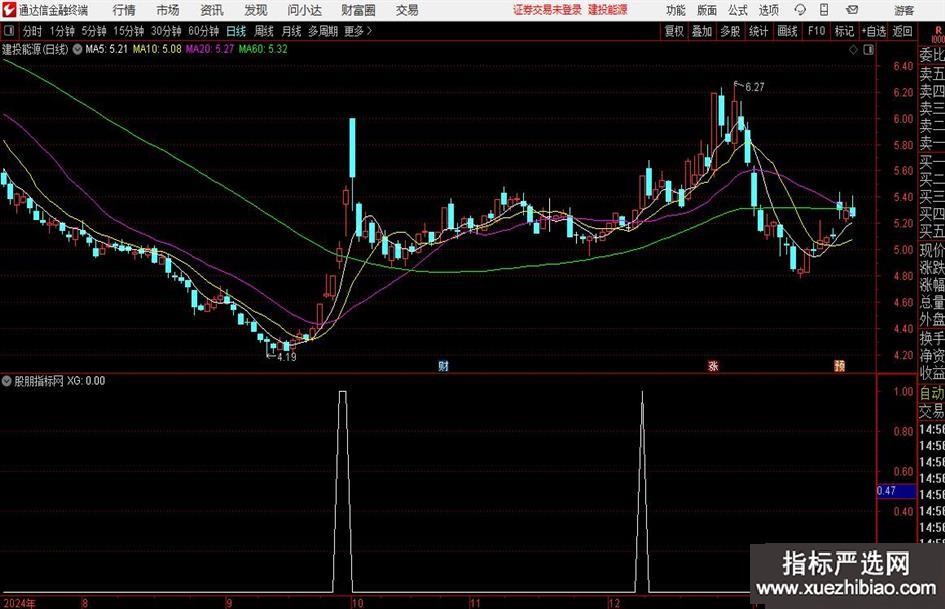Click the 返回 back button

pos(903,31)
